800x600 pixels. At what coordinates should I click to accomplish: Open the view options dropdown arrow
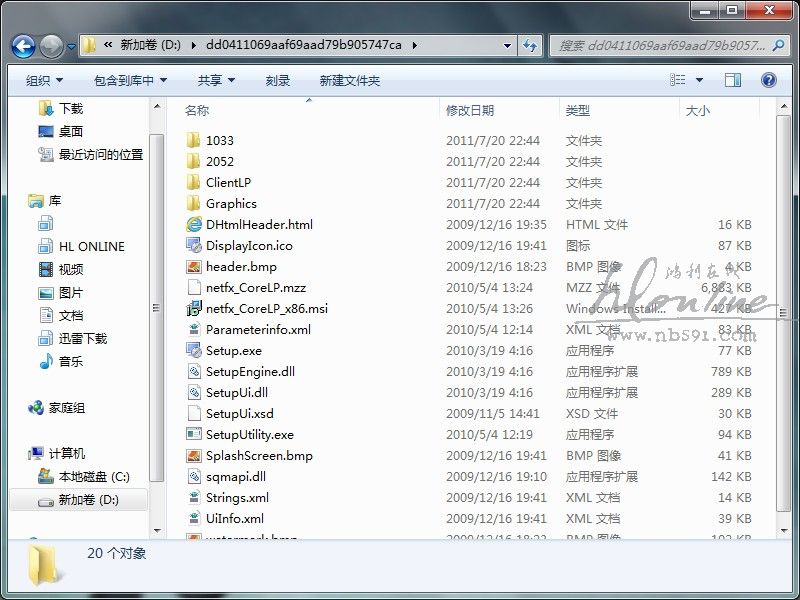click(699, 80)
